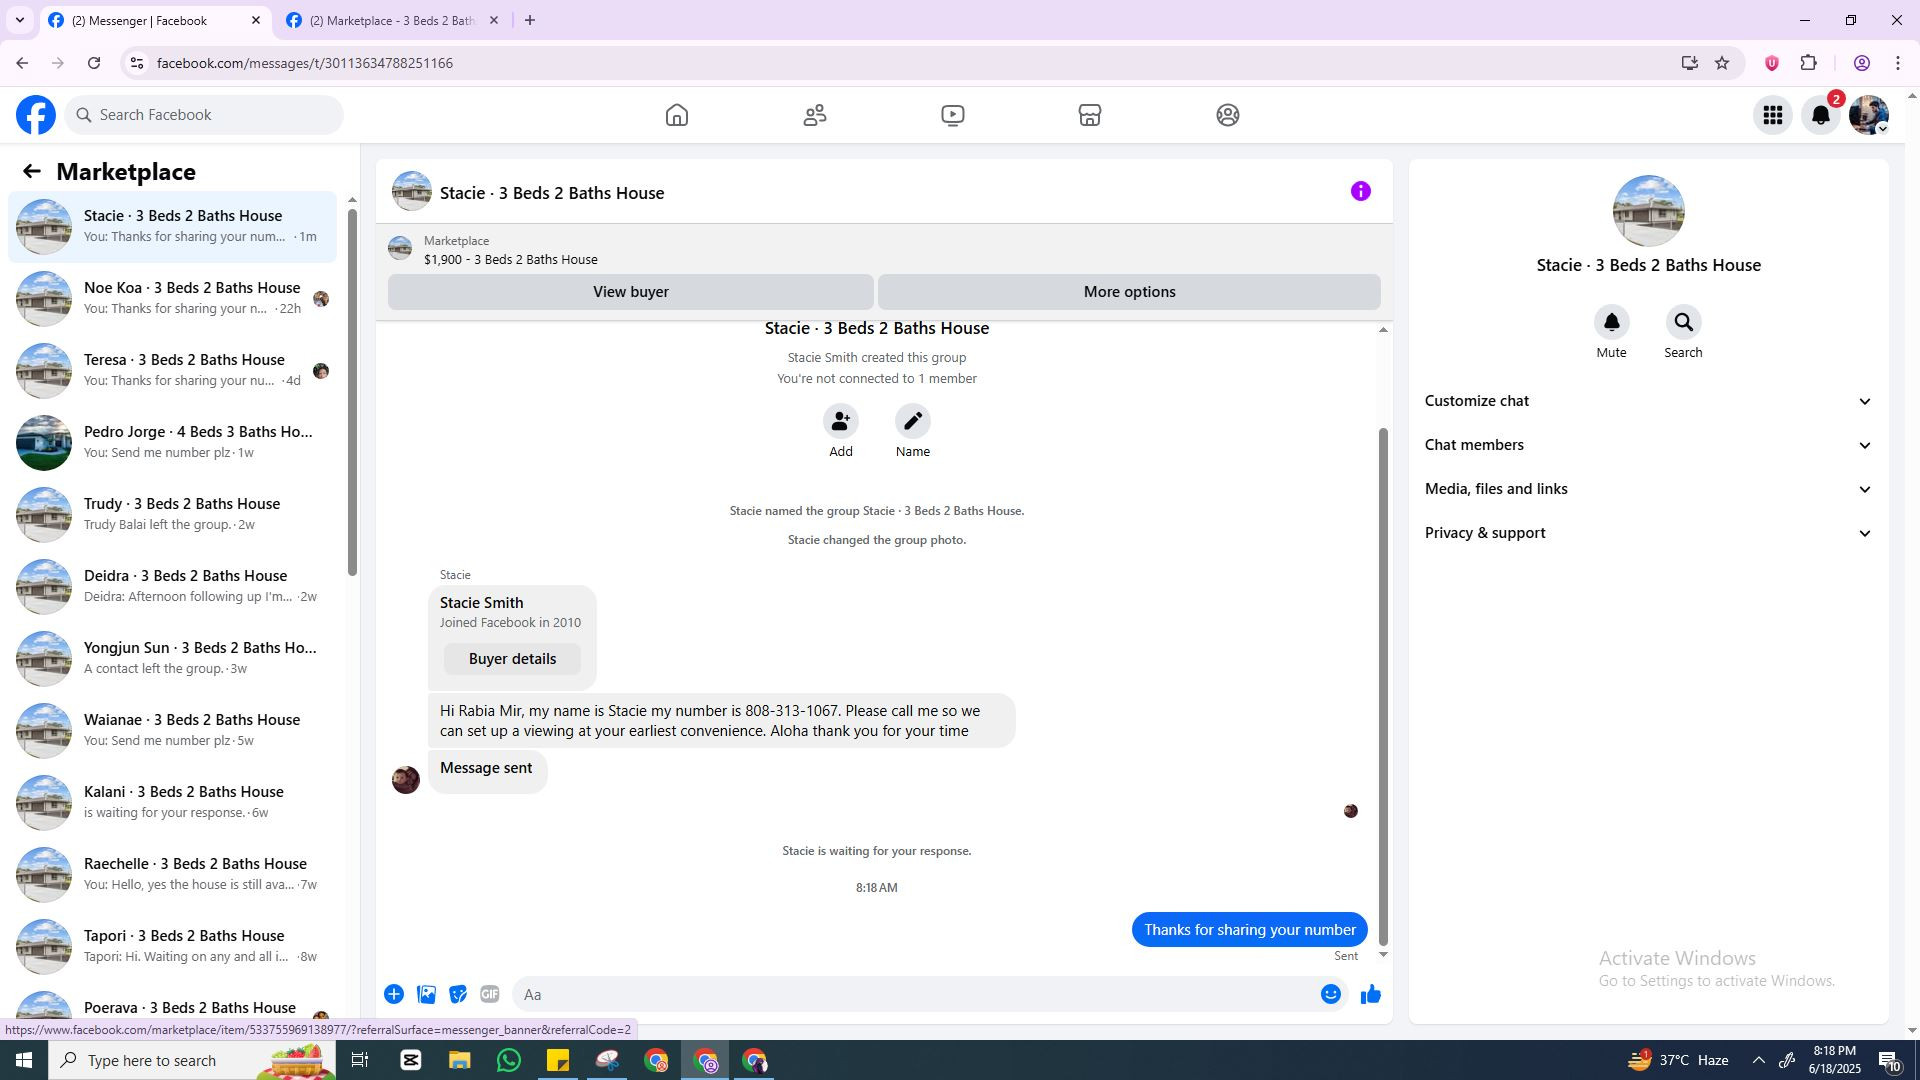
Task: Open Buyer details button
Action: [x=512, y=659]
